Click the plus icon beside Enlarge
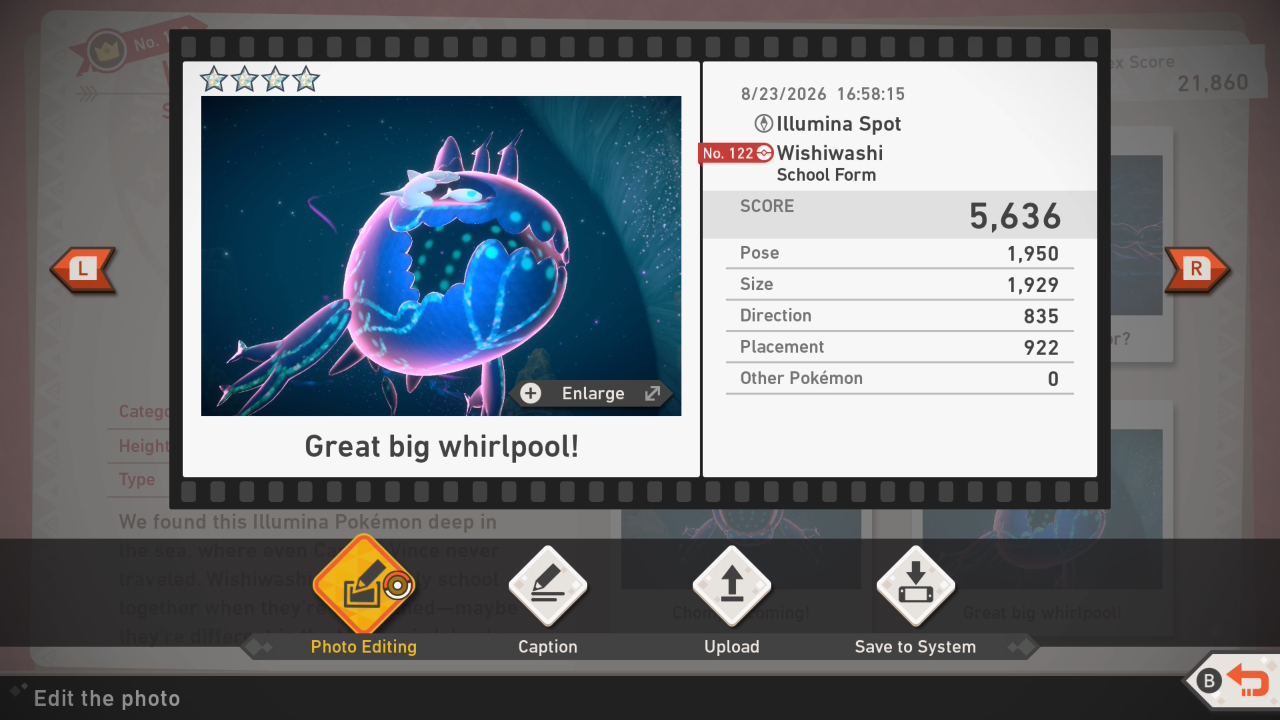The width and height of the screenshot is (1280, 720). (531, 393)
